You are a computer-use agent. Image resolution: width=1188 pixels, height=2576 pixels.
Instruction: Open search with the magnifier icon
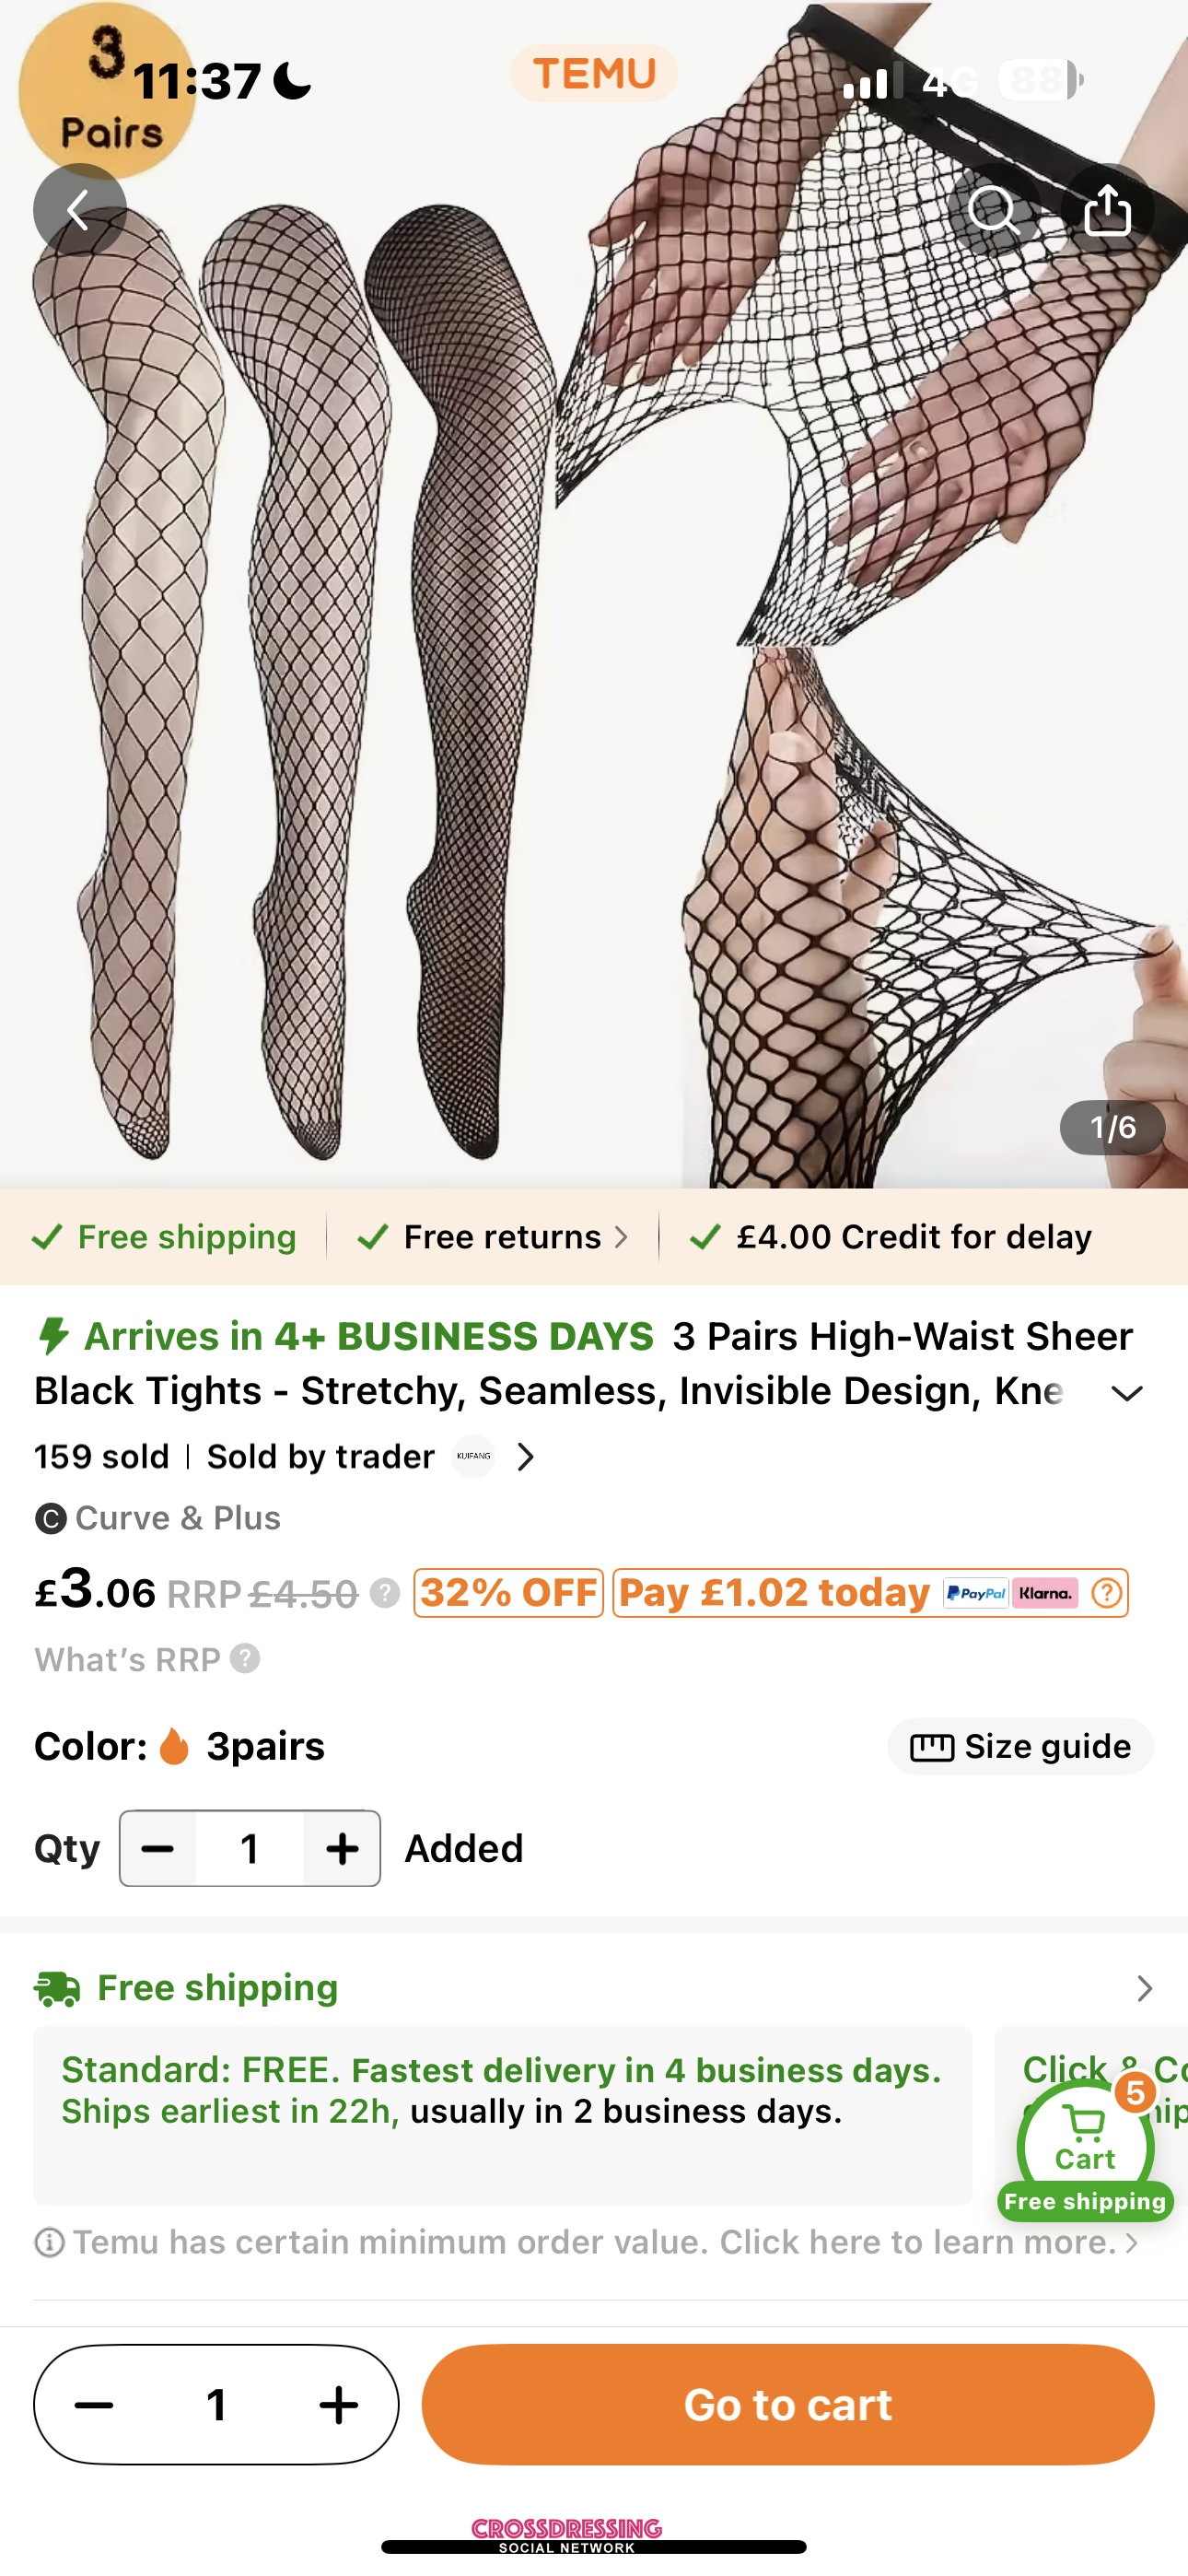click(994, 210)
